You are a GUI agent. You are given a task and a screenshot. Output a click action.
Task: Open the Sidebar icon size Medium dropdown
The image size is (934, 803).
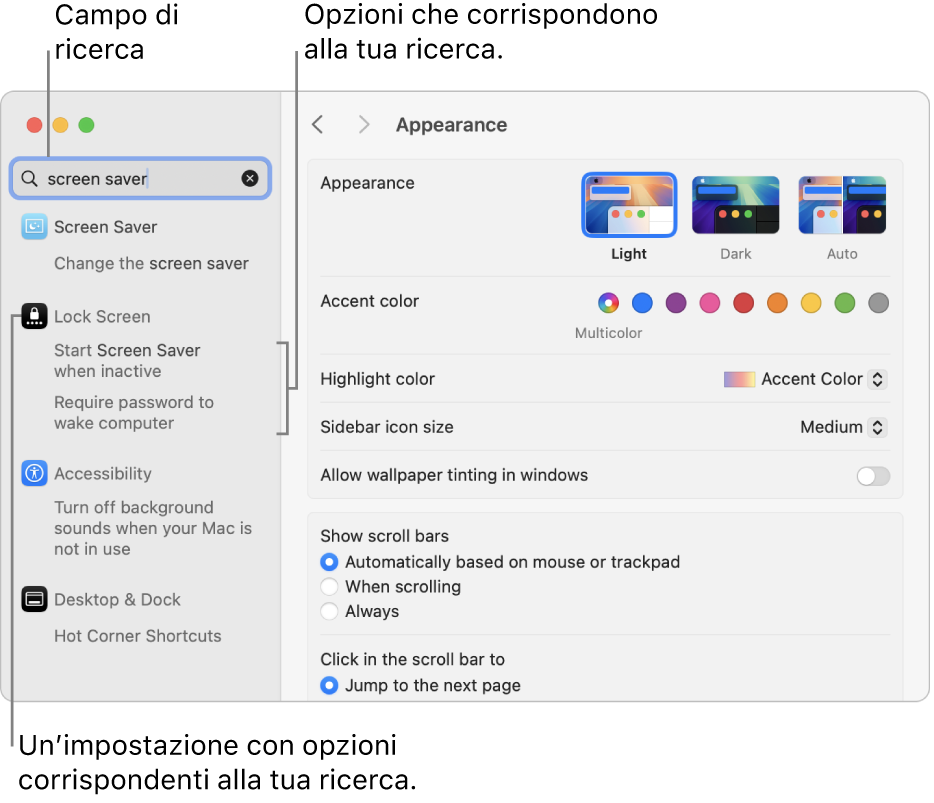pos(843,427)
